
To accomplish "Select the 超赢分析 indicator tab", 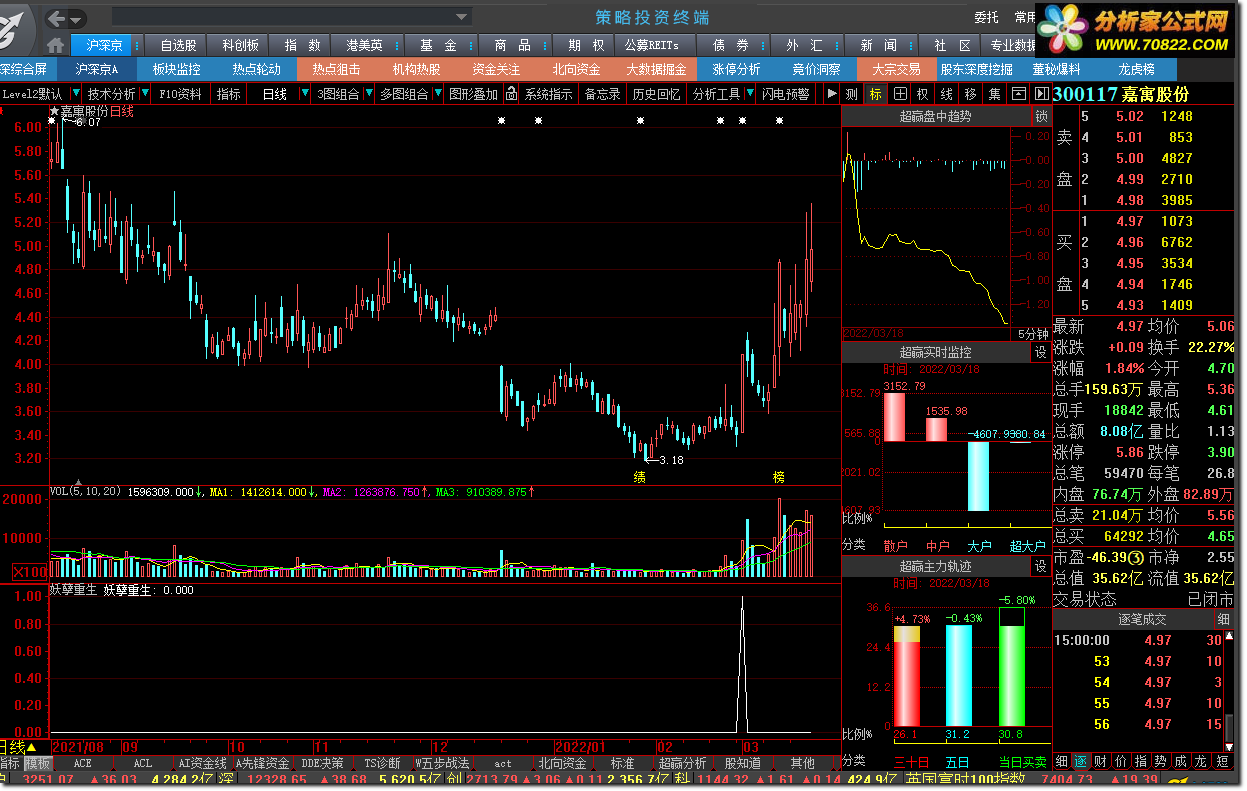I will [x=682, y=763].
